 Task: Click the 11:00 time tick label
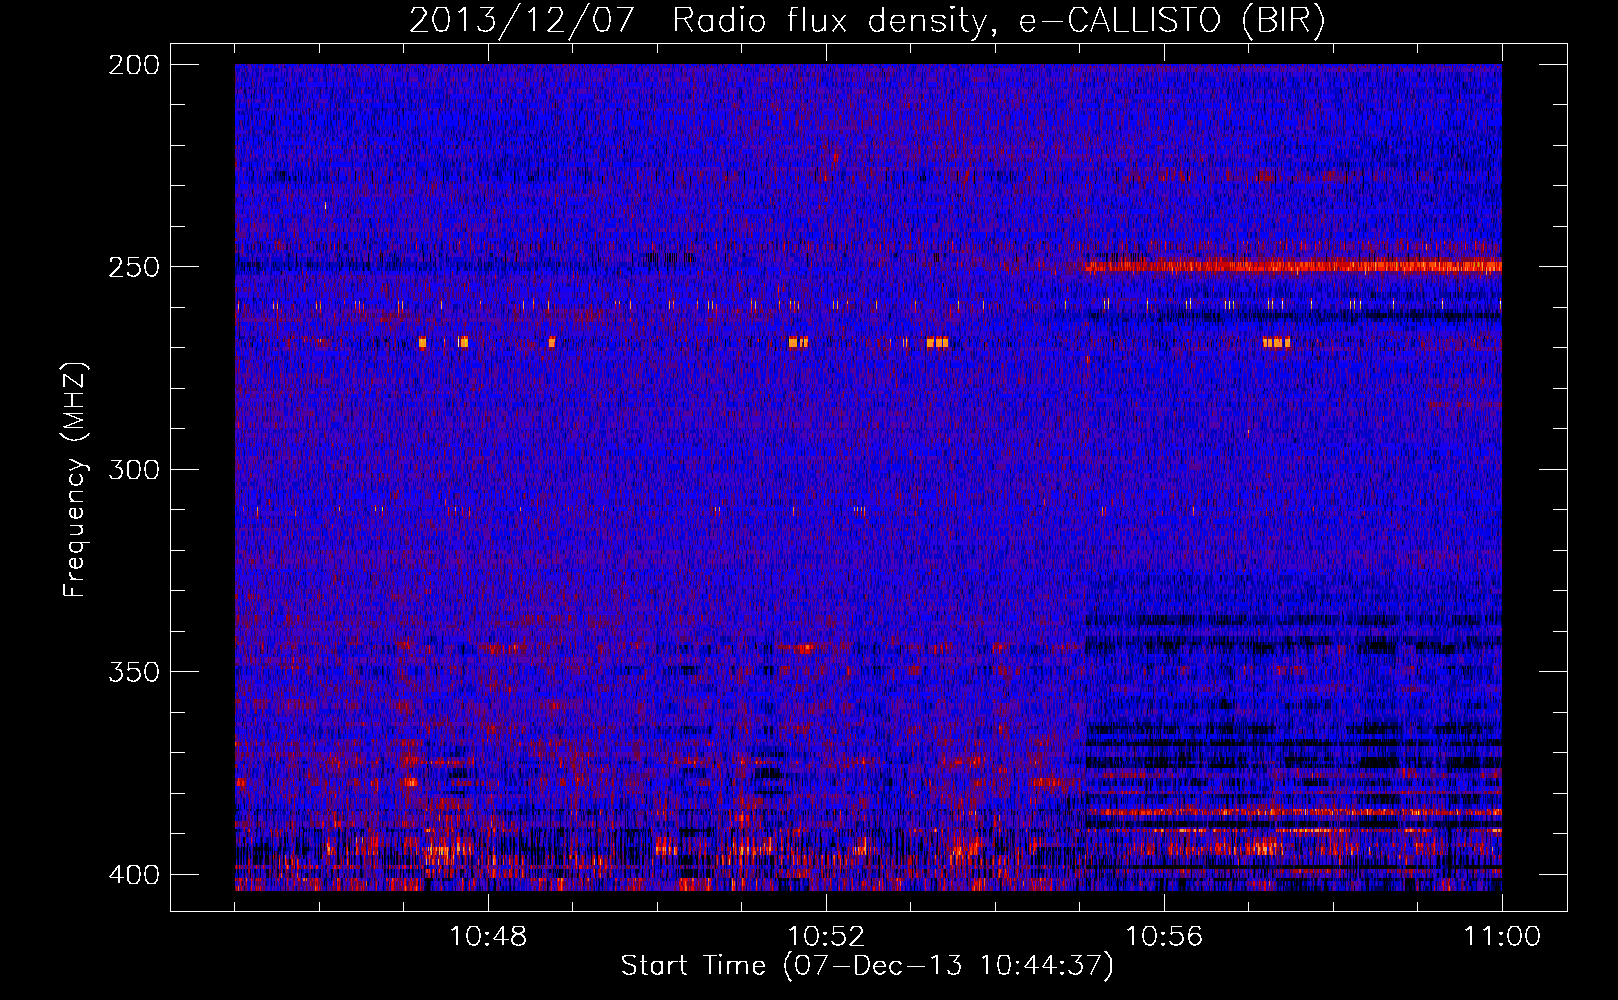point(1502,937)
